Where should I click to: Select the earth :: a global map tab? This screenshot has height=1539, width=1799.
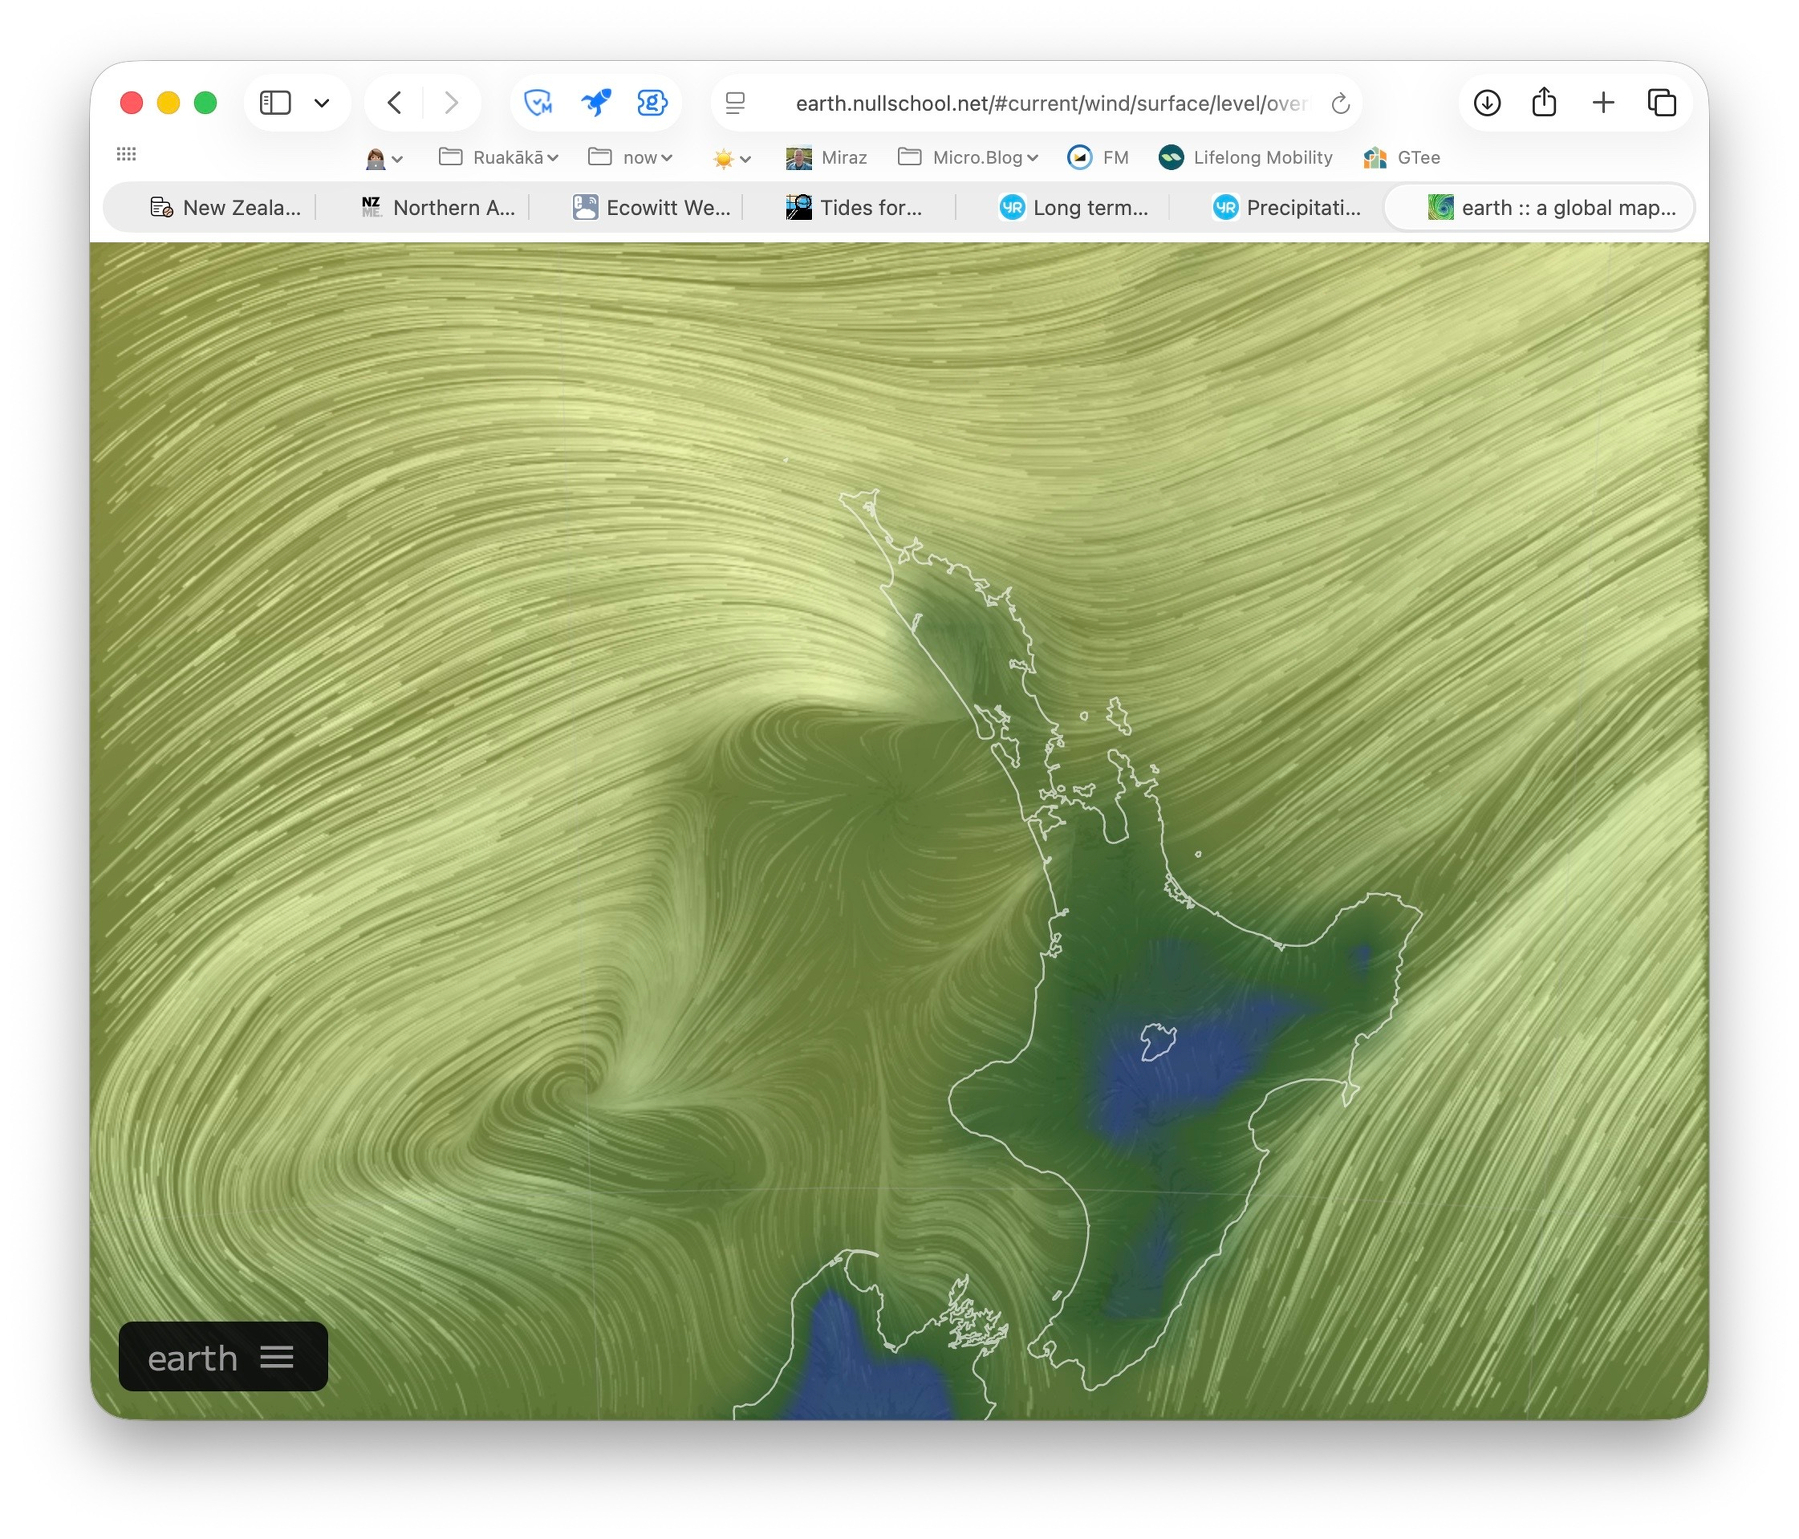[x=1541, y=208]
